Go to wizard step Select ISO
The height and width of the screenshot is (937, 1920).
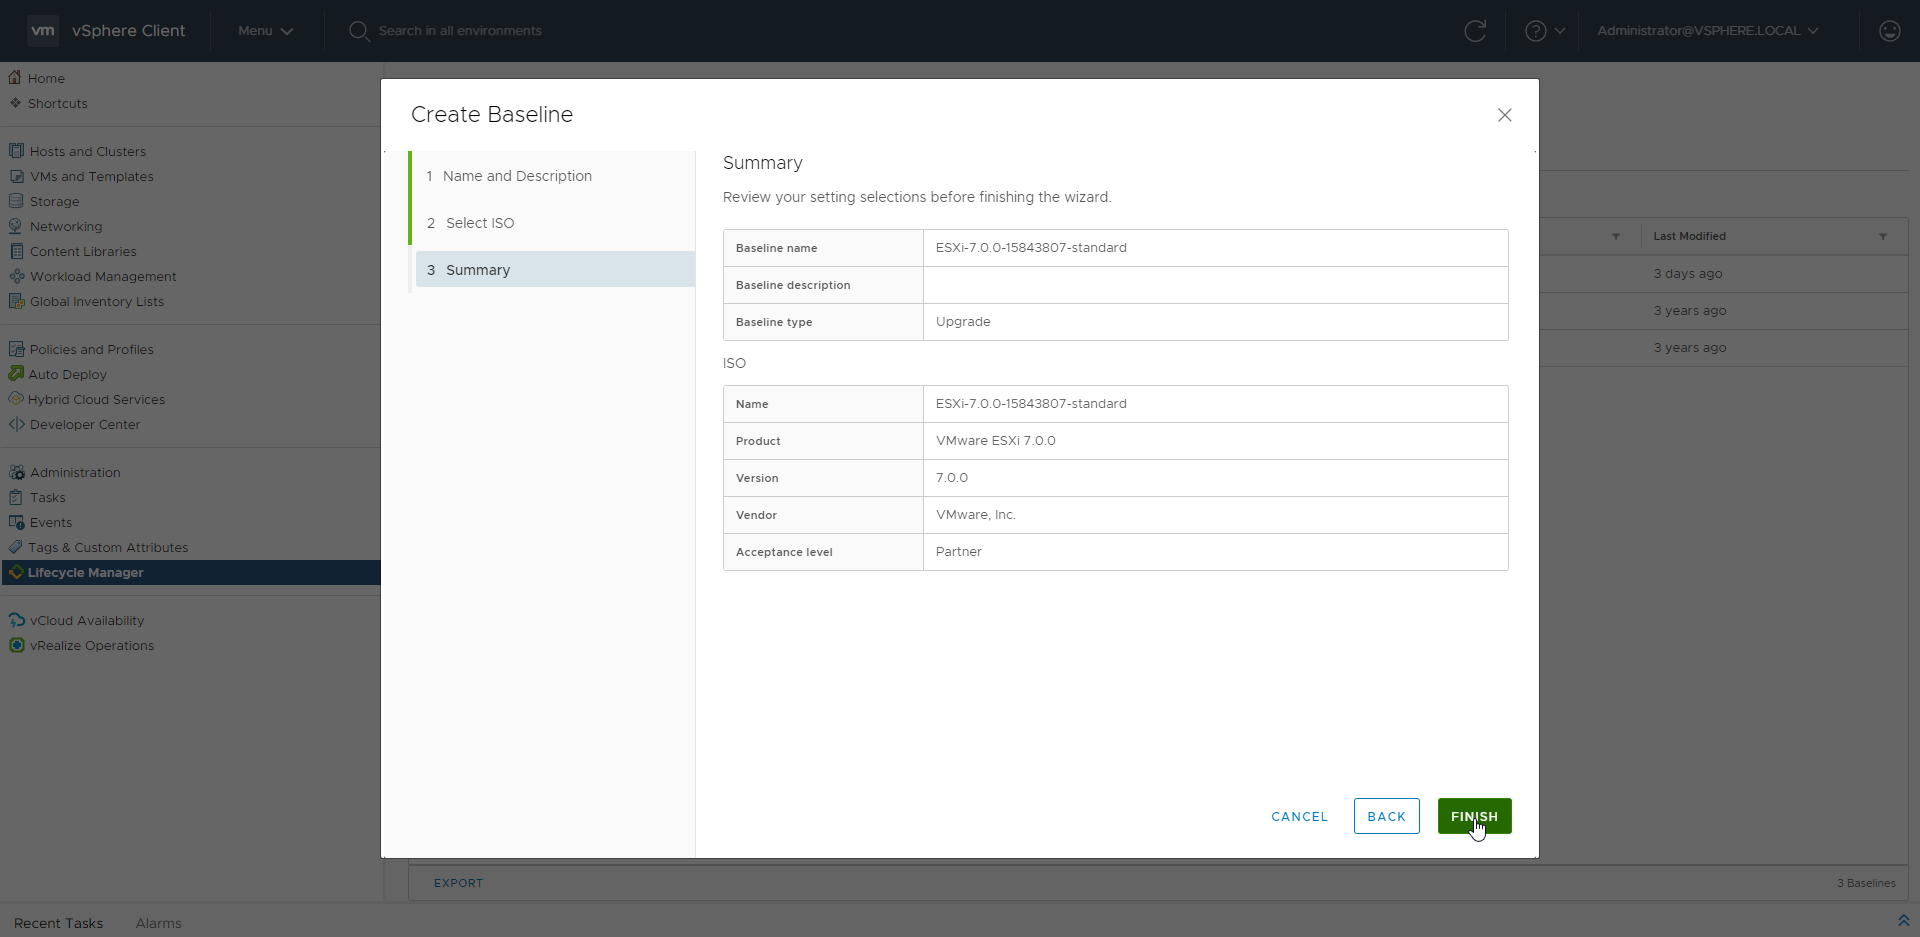[x=479, y=223]
